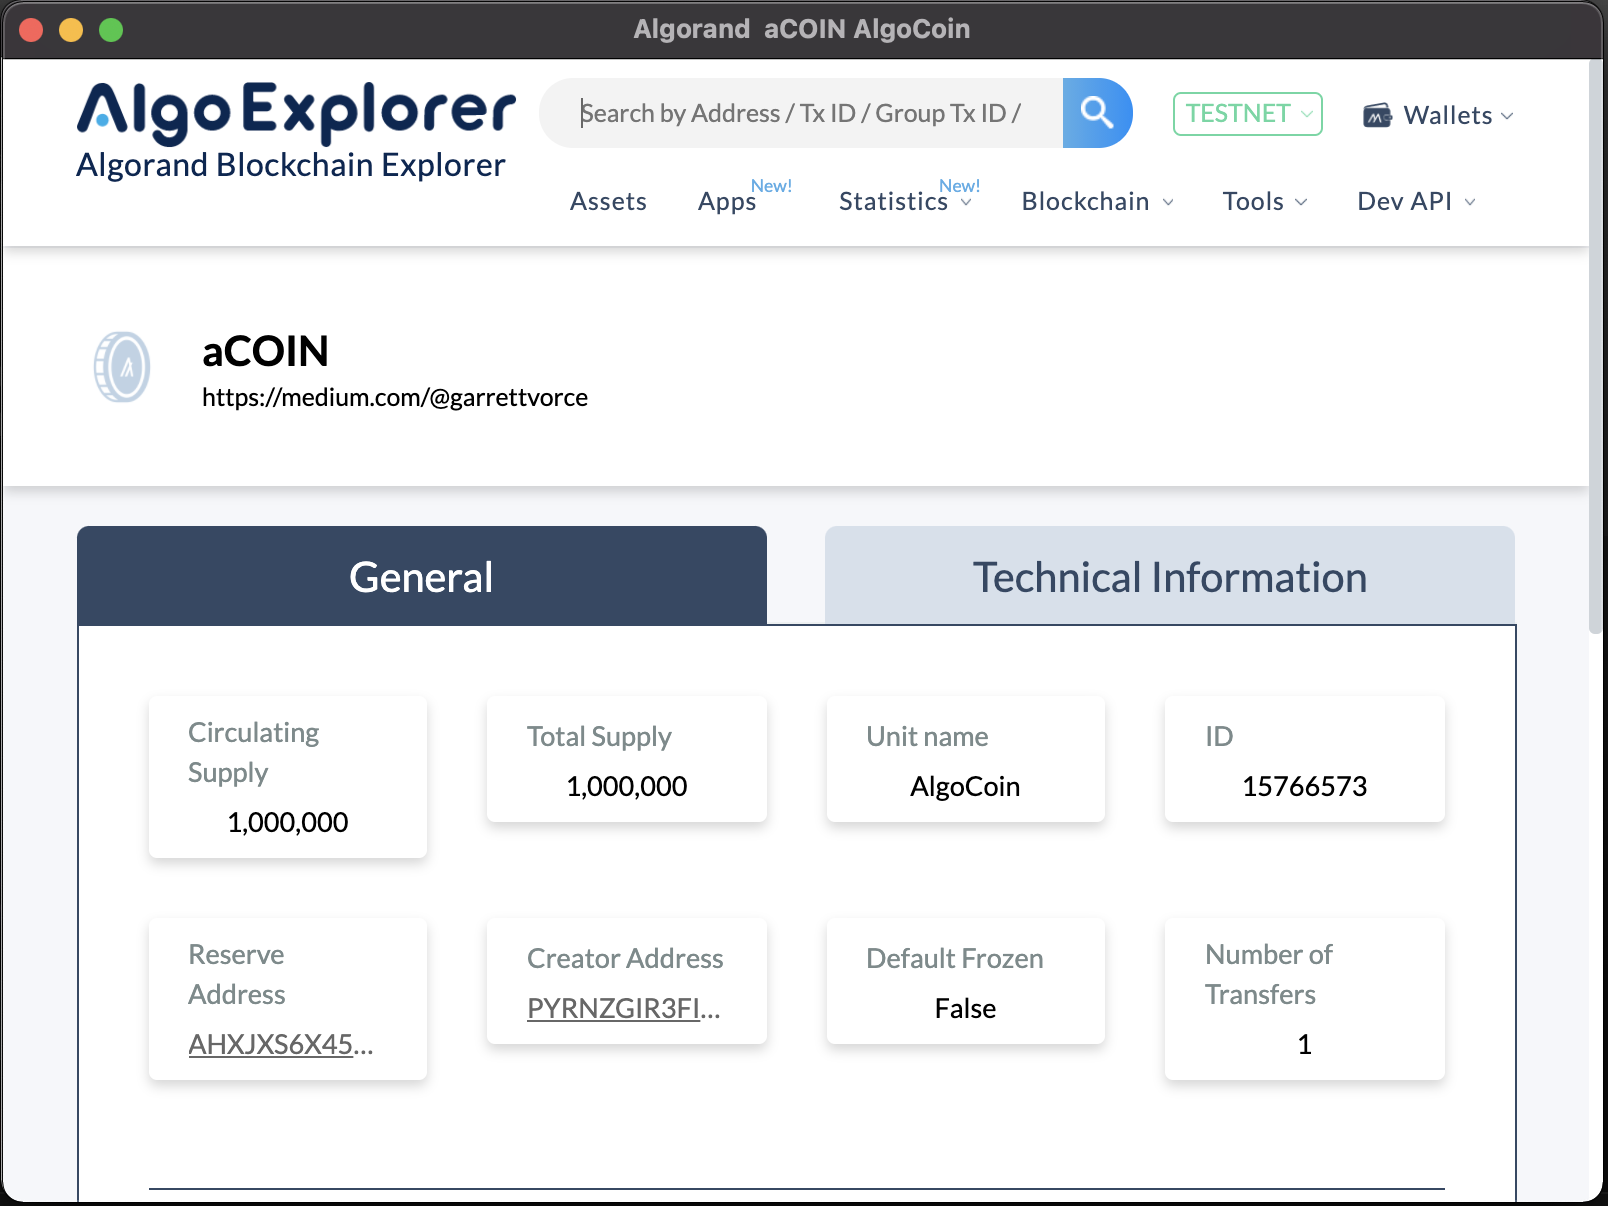Image resolution: width=1608 pixels, height=1206 pixels.
Task: Click the Number of Transfers value 1
Action: pyautogui.click(x=1304, y=1044)
